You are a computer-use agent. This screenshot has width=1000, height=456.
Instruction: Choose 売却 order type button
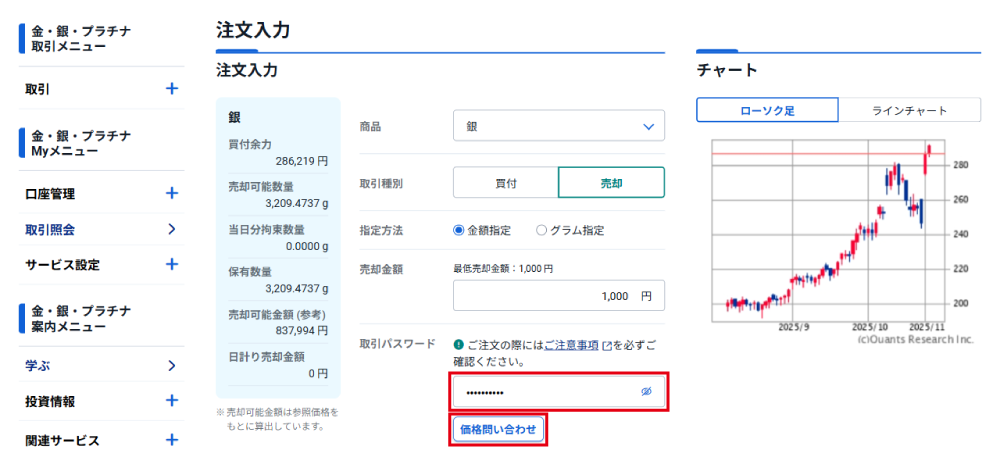tap(611, 183)
